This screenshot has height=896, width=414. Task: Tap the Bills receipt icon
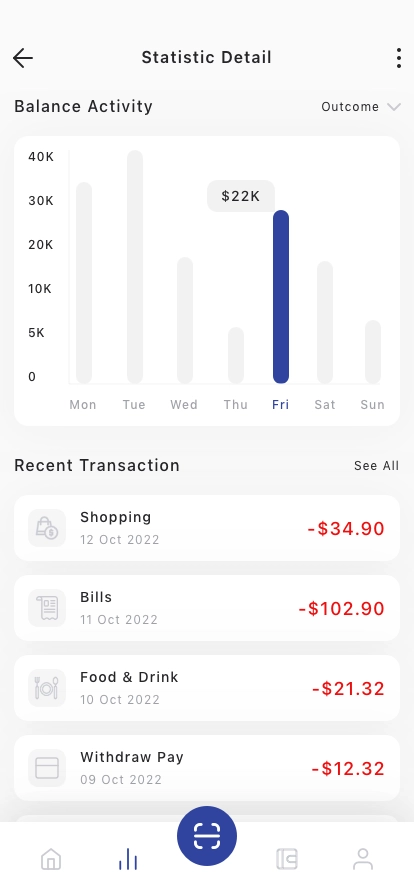[47, 608]
